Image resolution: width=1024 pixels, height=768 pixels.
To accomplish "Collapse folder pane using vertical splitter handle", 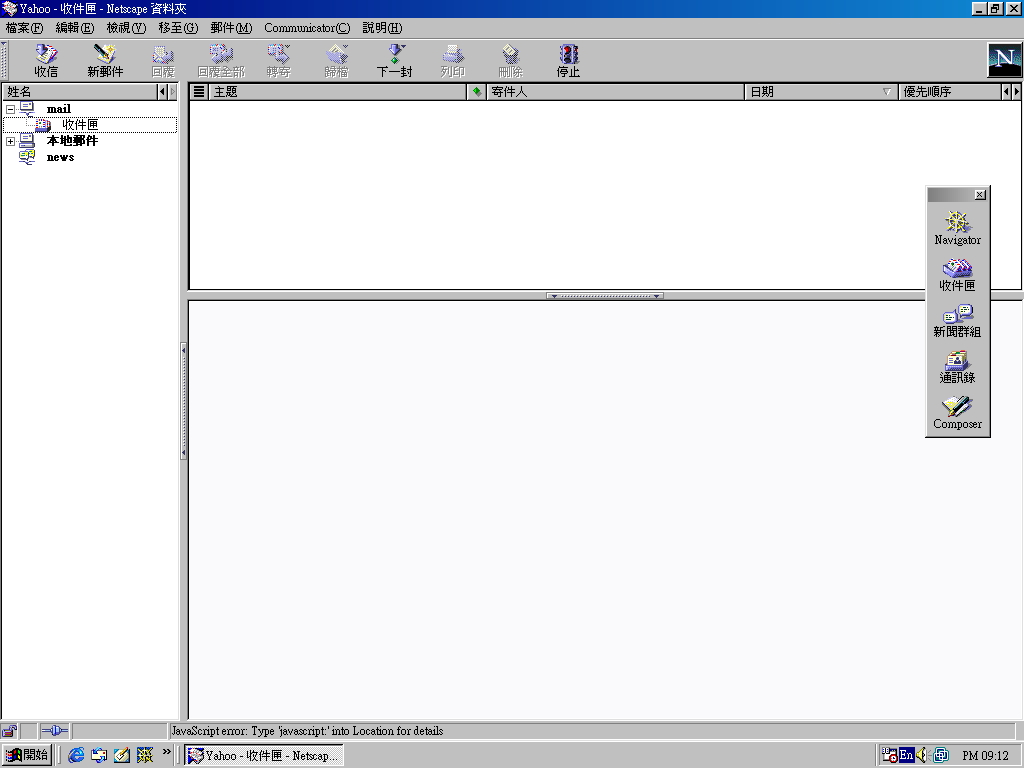I will pos(184,401).
